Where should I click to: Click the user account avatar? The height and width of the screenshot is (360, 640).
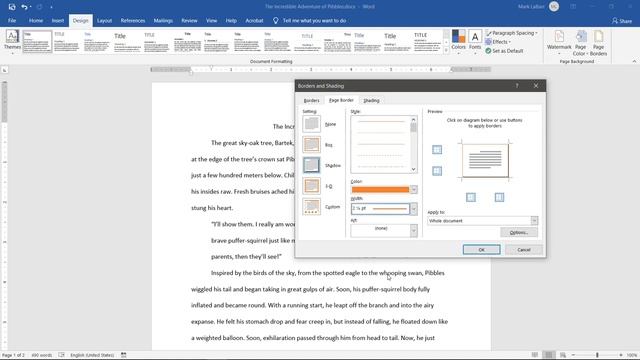pyautogui.click(x=554, y=6)
